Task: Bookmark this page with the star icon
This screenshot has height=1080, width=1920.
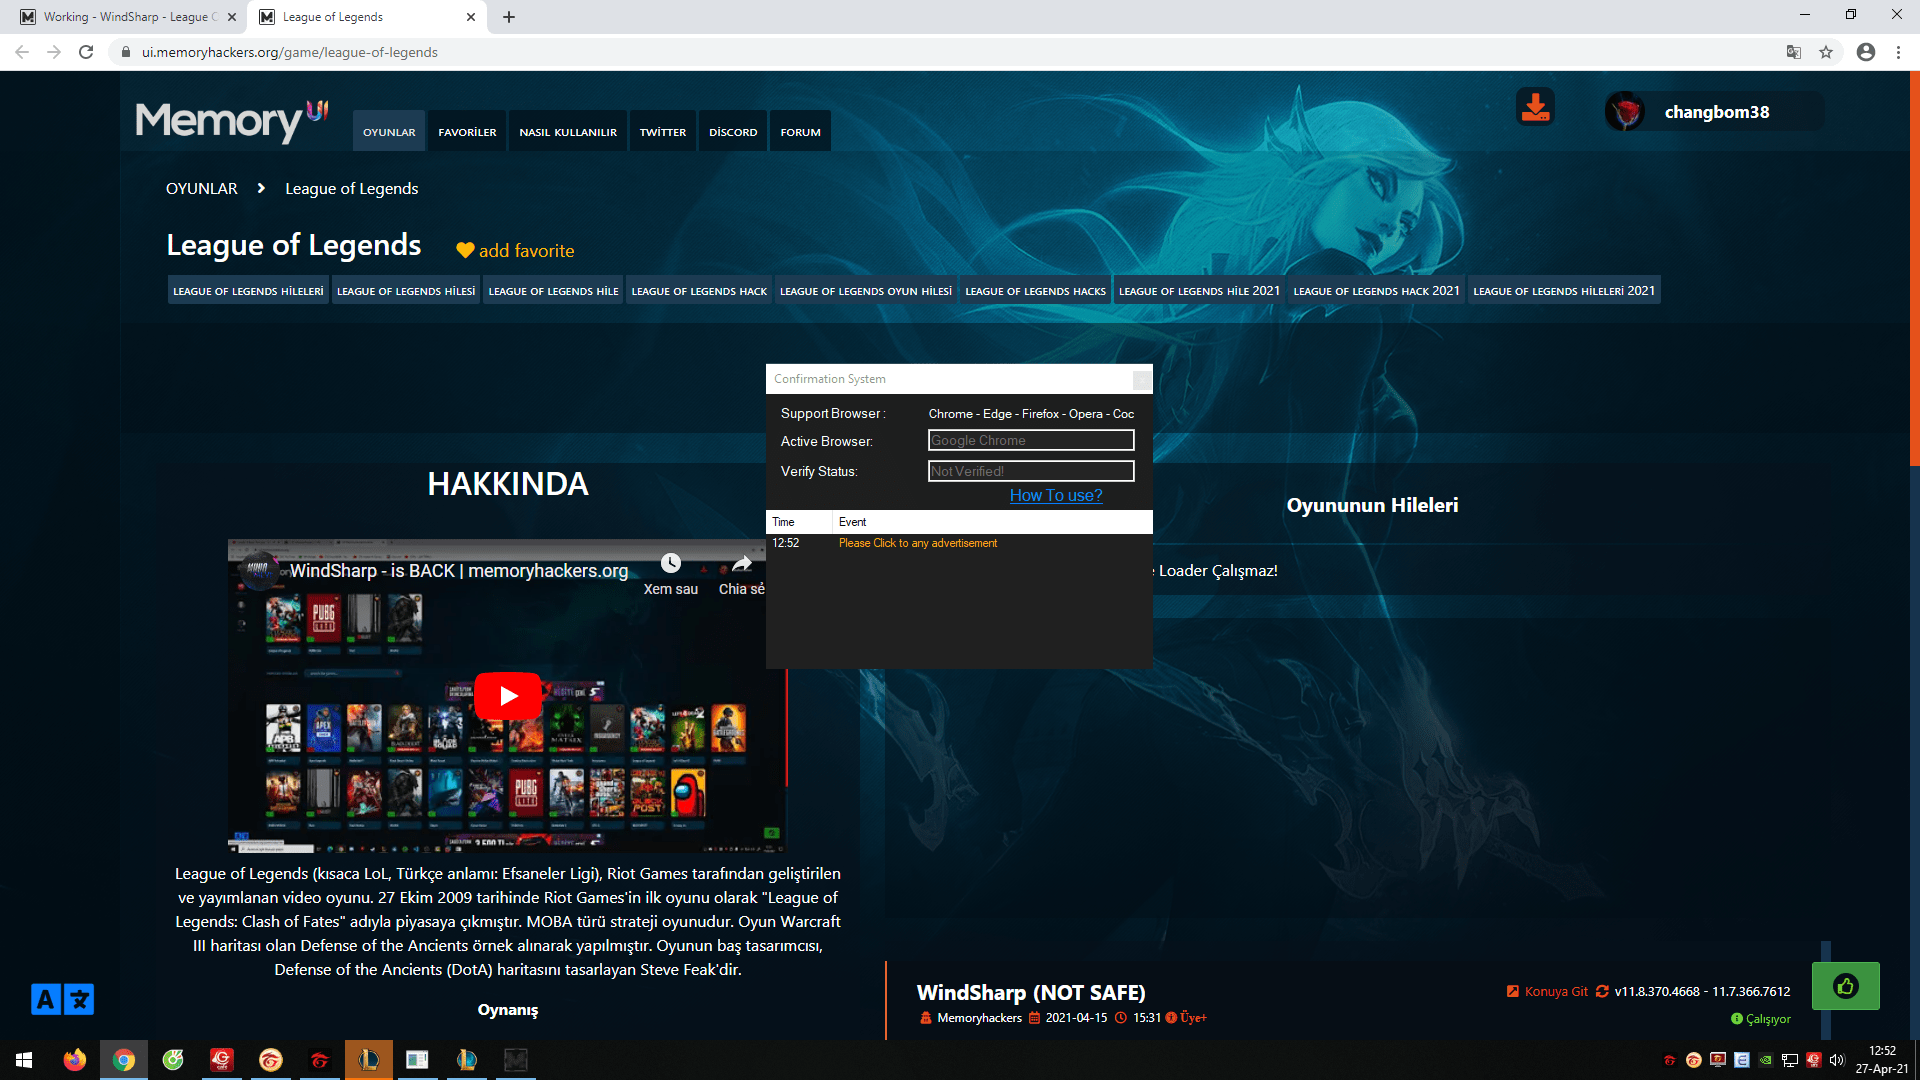Action: pyautogui.click(x=1826, y=52)
